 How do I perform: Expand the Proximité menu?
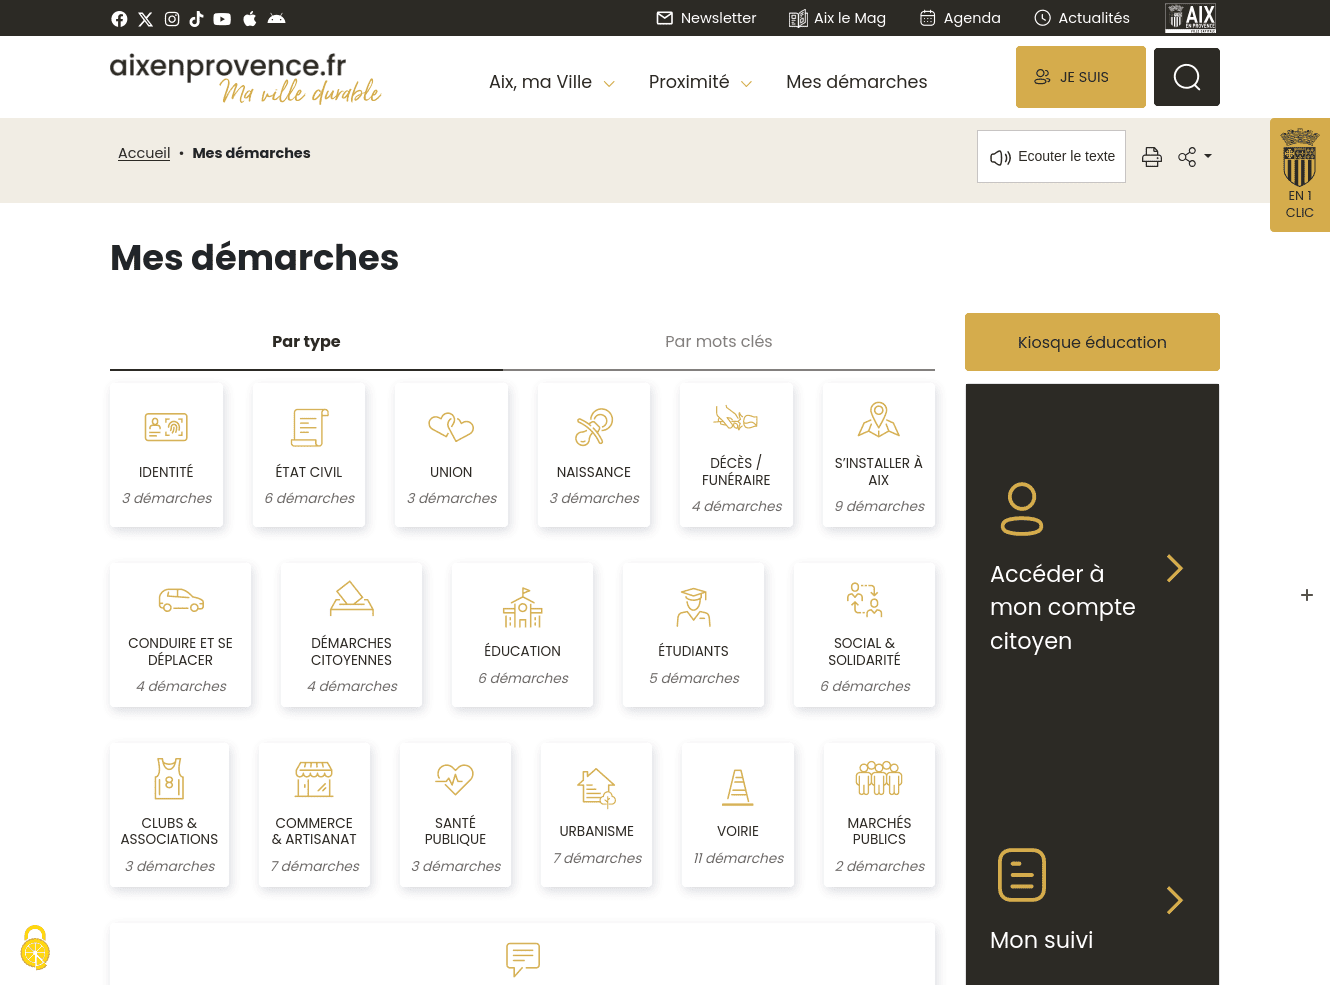point(699,82)
